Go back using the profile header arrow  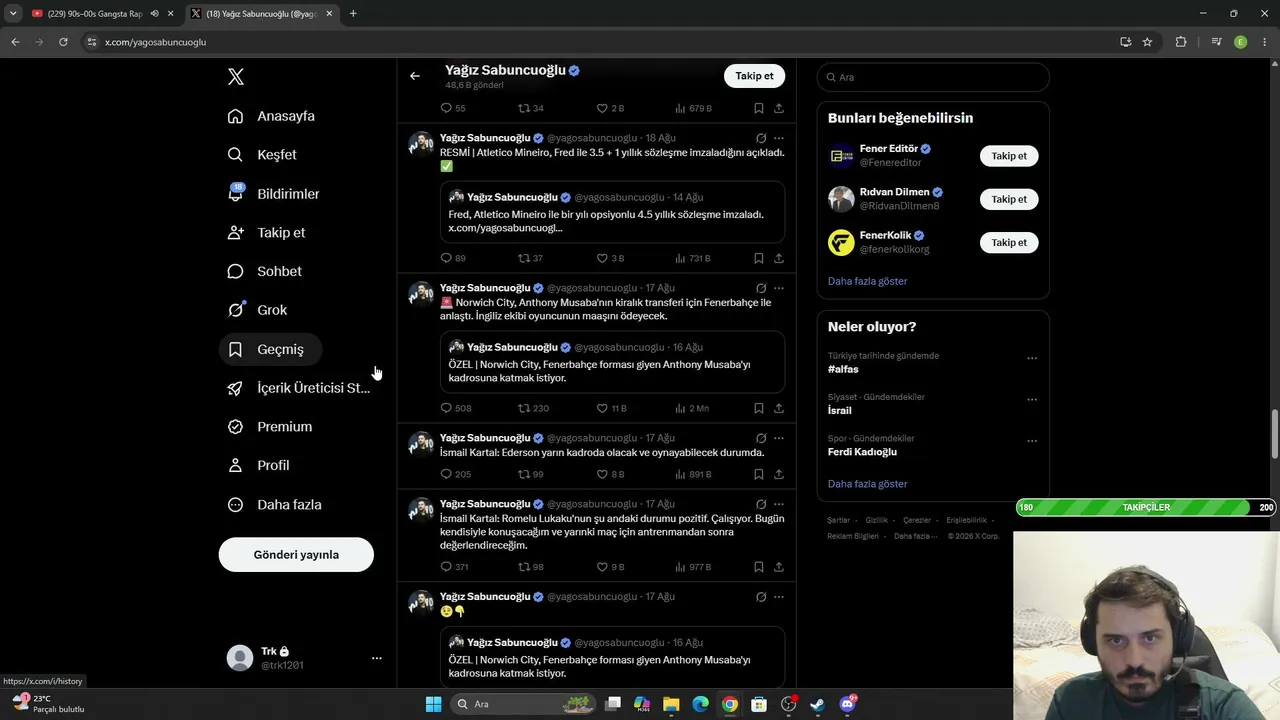click(x=415, y=76)
